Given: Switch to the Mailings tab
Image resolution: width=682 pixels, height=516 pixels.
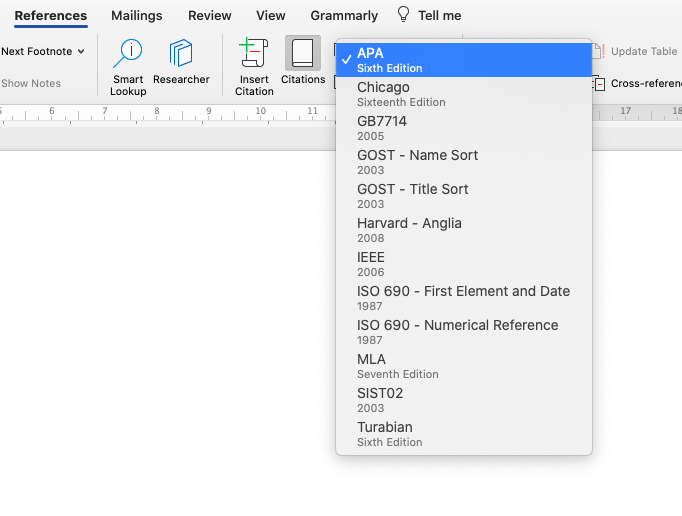Looking at the screenshot, I should [x=137, y=16].
